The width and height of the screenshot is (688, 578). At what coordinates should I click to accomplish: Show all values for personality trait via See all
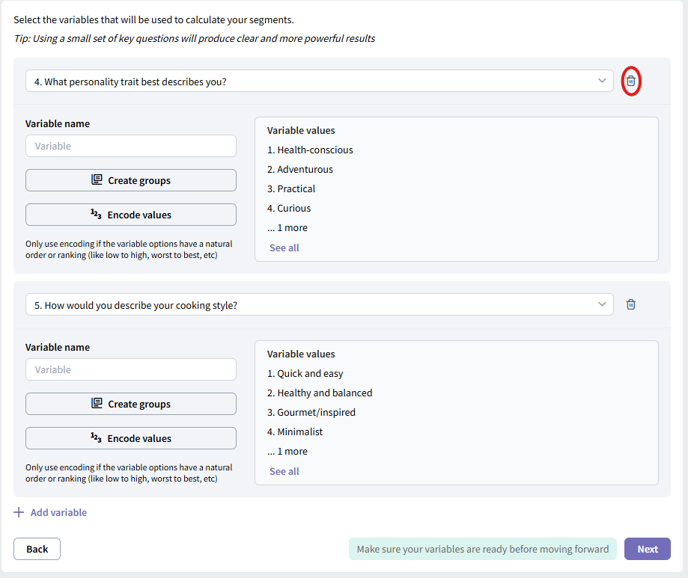point(284,248)
